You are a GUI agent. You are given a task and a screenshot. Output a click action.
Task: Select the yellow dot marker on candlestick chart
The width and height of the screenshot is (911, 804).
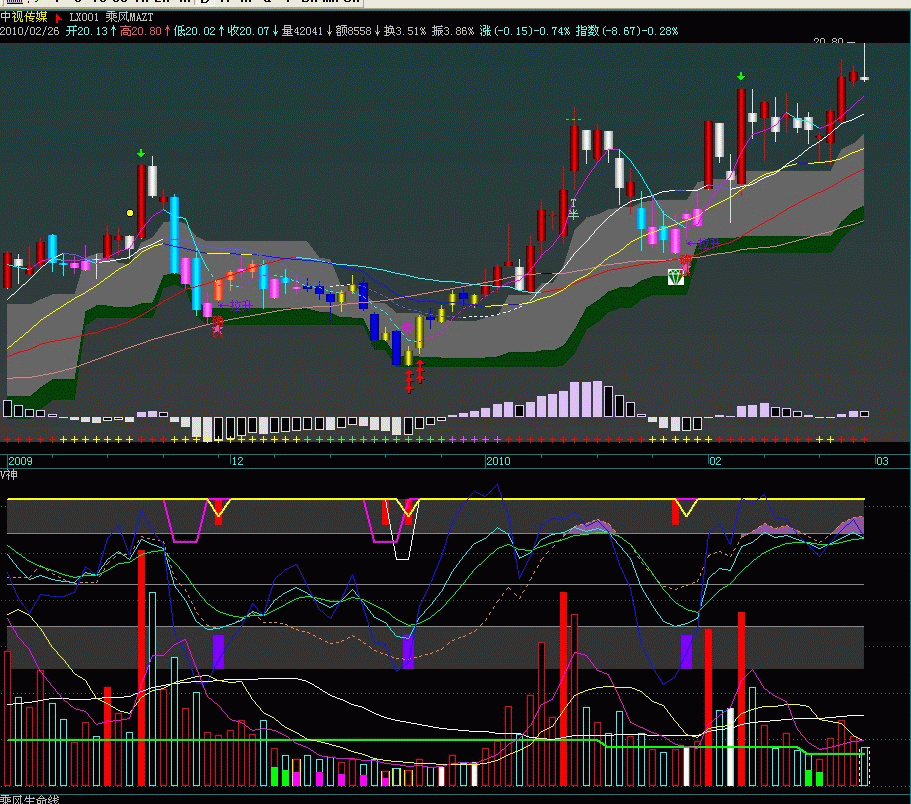pyautogui.click(x=130, y=213)
